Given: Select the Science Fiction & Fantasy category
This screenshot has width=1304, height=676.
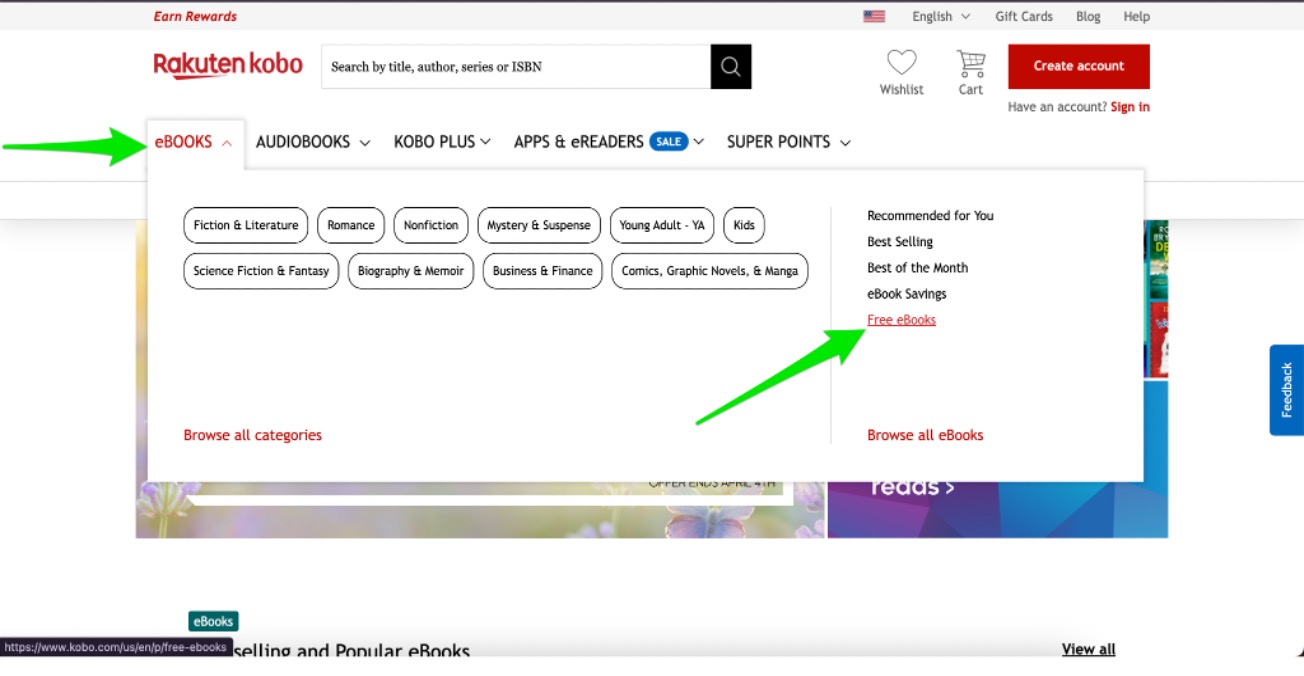Looking at the screenshot, I should (x=261, y=271).
